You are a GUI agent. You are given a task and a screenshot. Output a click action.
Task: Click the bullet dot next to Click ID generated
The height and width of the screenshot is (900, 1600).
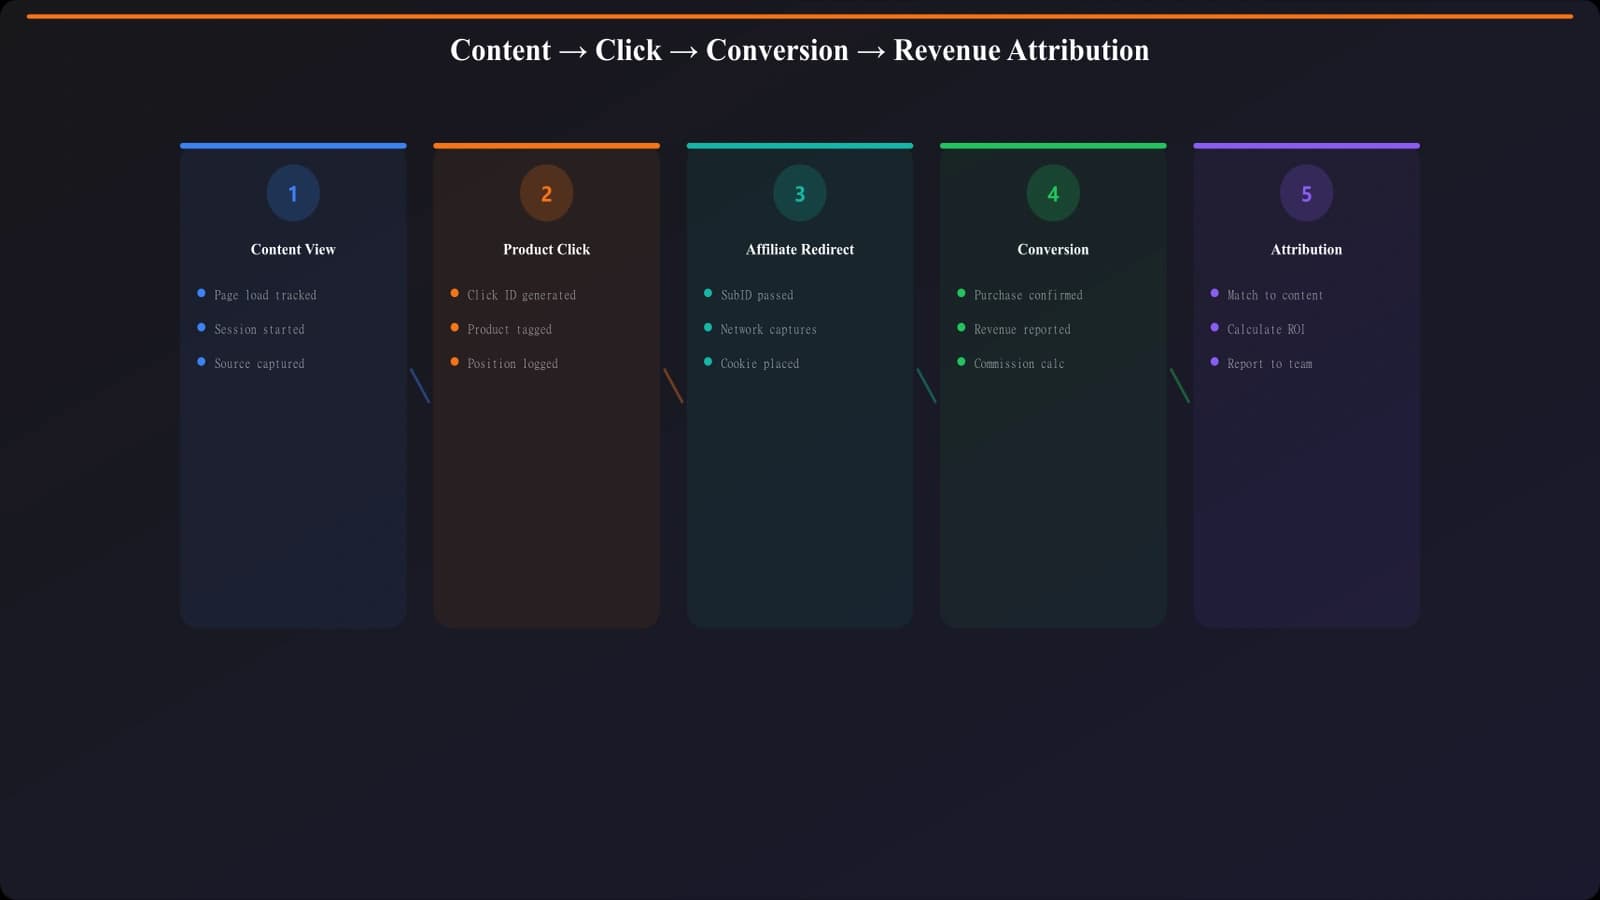(454, 293)
